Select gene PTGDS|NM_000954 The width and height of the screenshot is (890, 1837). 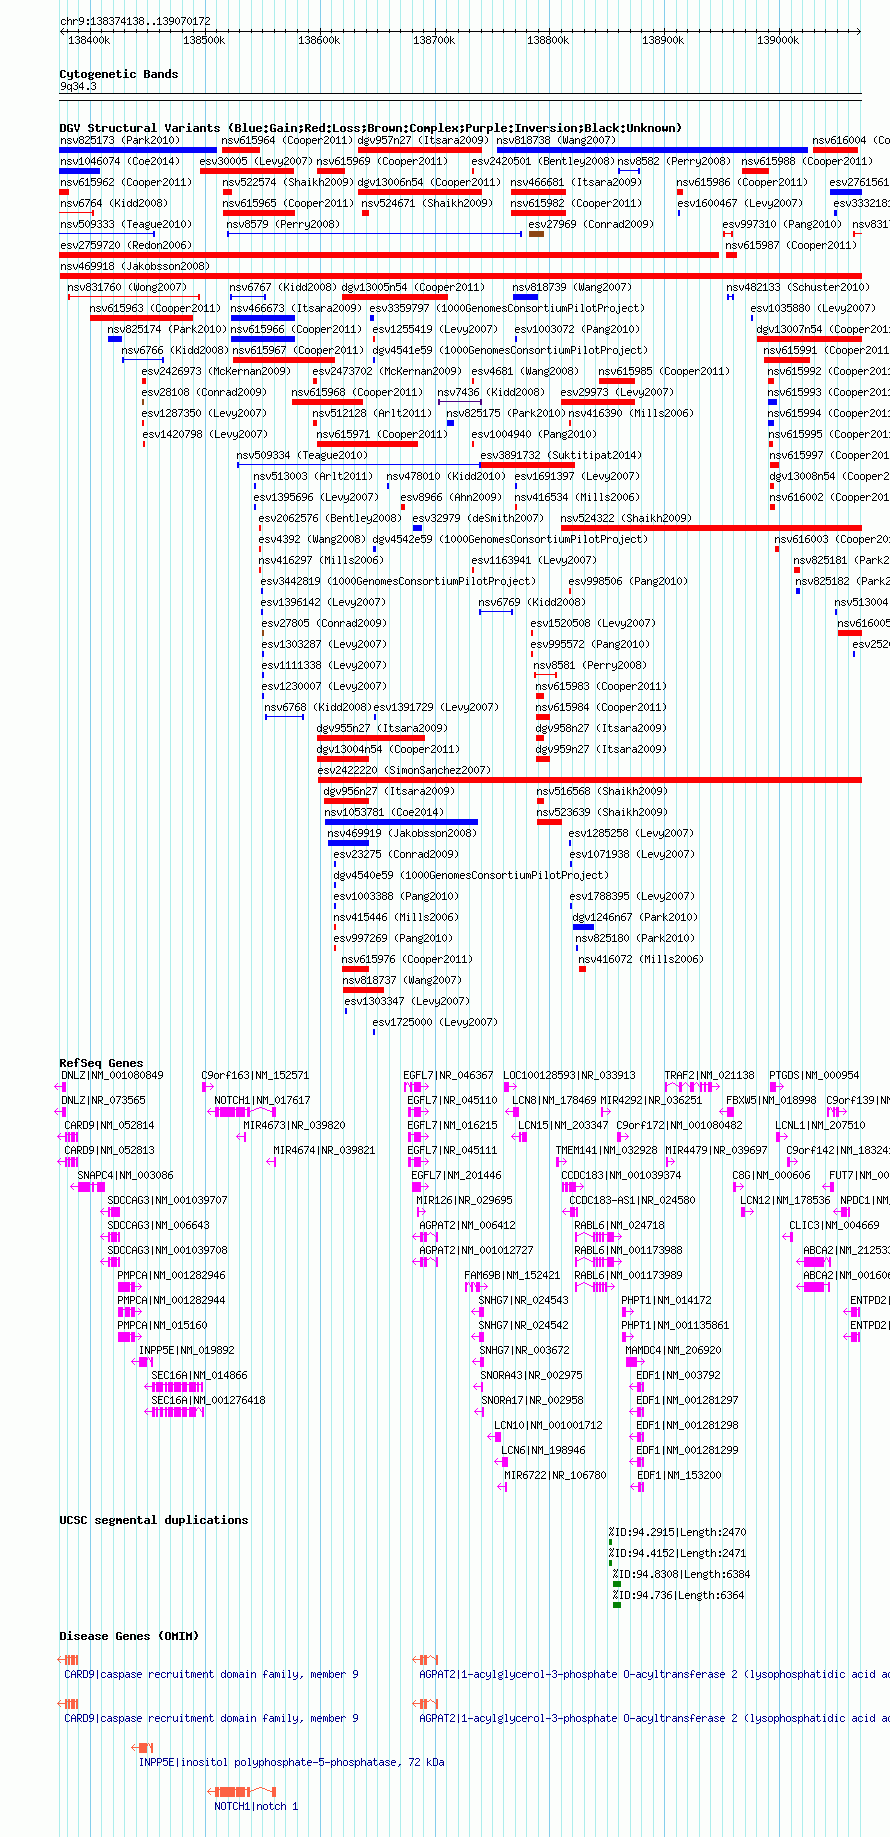point(814,1075)
